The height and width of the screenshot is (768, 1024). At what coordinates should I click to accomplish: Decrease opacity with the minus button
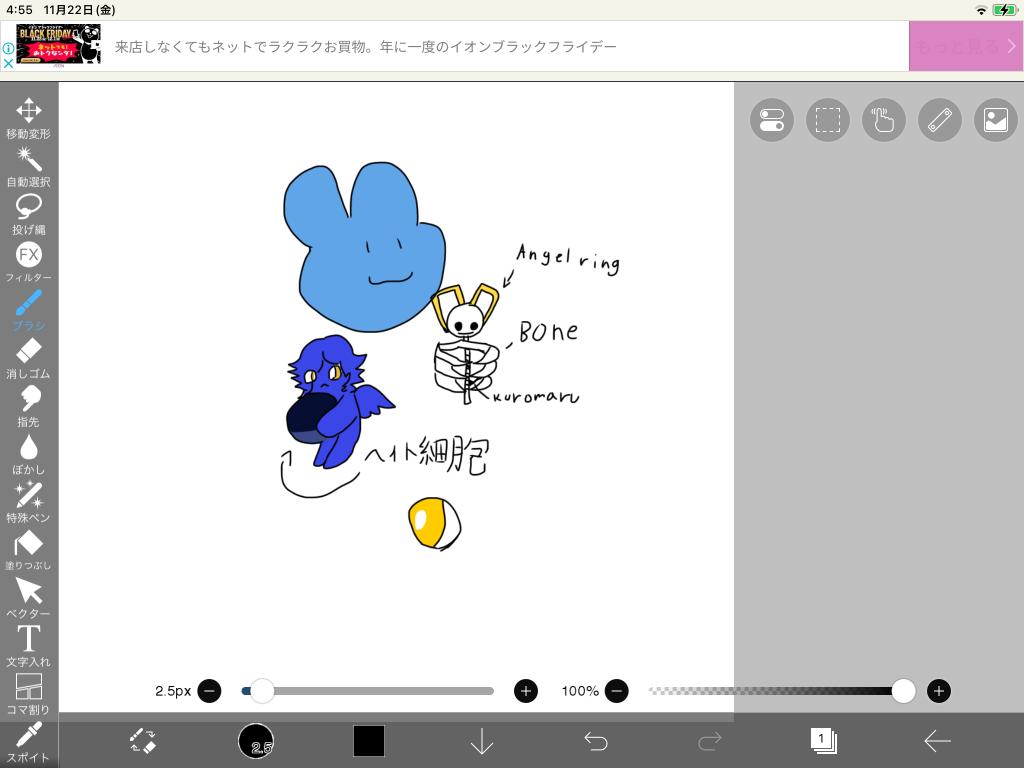pyautogui.click(x=617, y=691)
